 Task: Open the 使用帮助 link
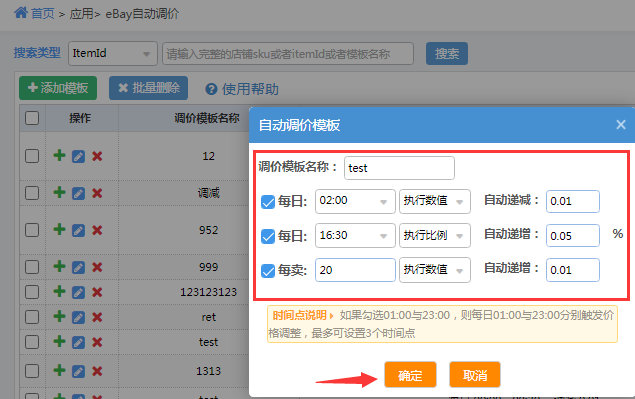pyautogui.click(x=250, y=89)
